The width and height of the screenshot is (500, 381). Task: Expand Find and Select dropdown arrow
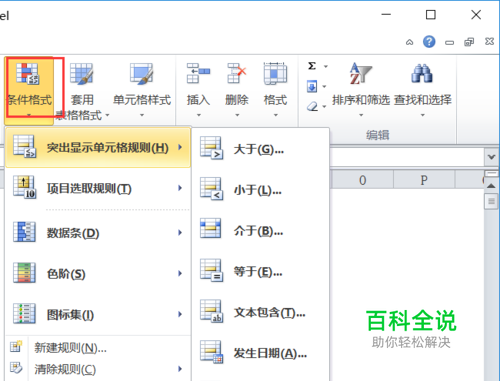pyautogui.click(x=423, y=115)
